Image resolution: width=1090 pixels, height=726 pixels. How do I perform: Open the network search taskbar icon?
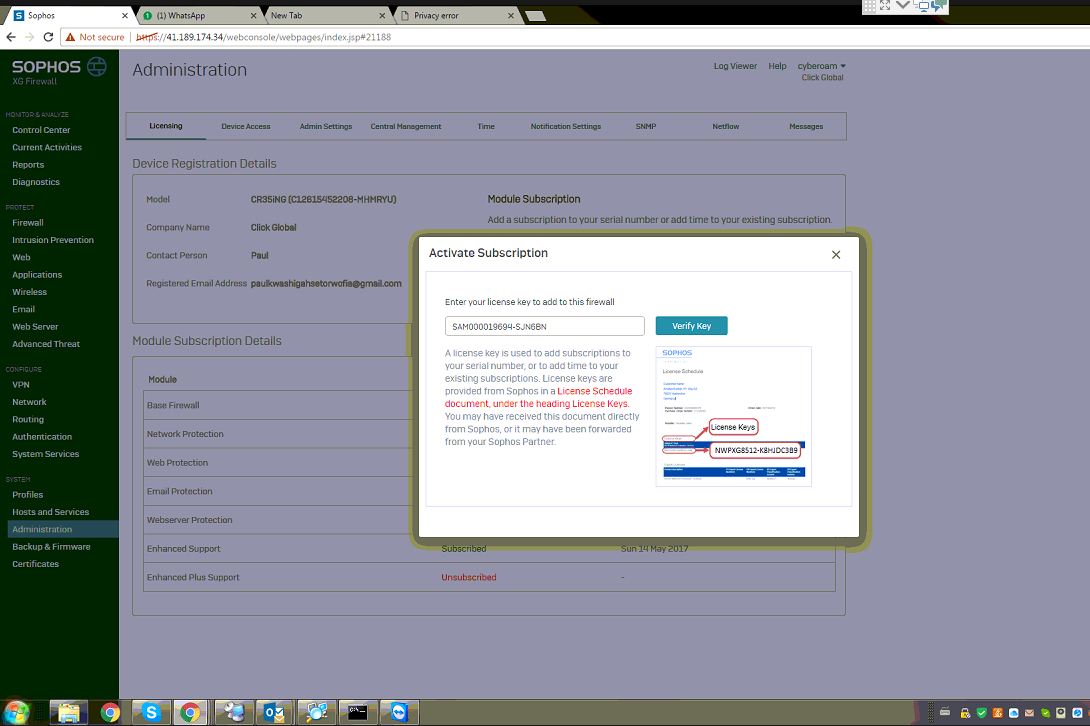coord(316,712)
